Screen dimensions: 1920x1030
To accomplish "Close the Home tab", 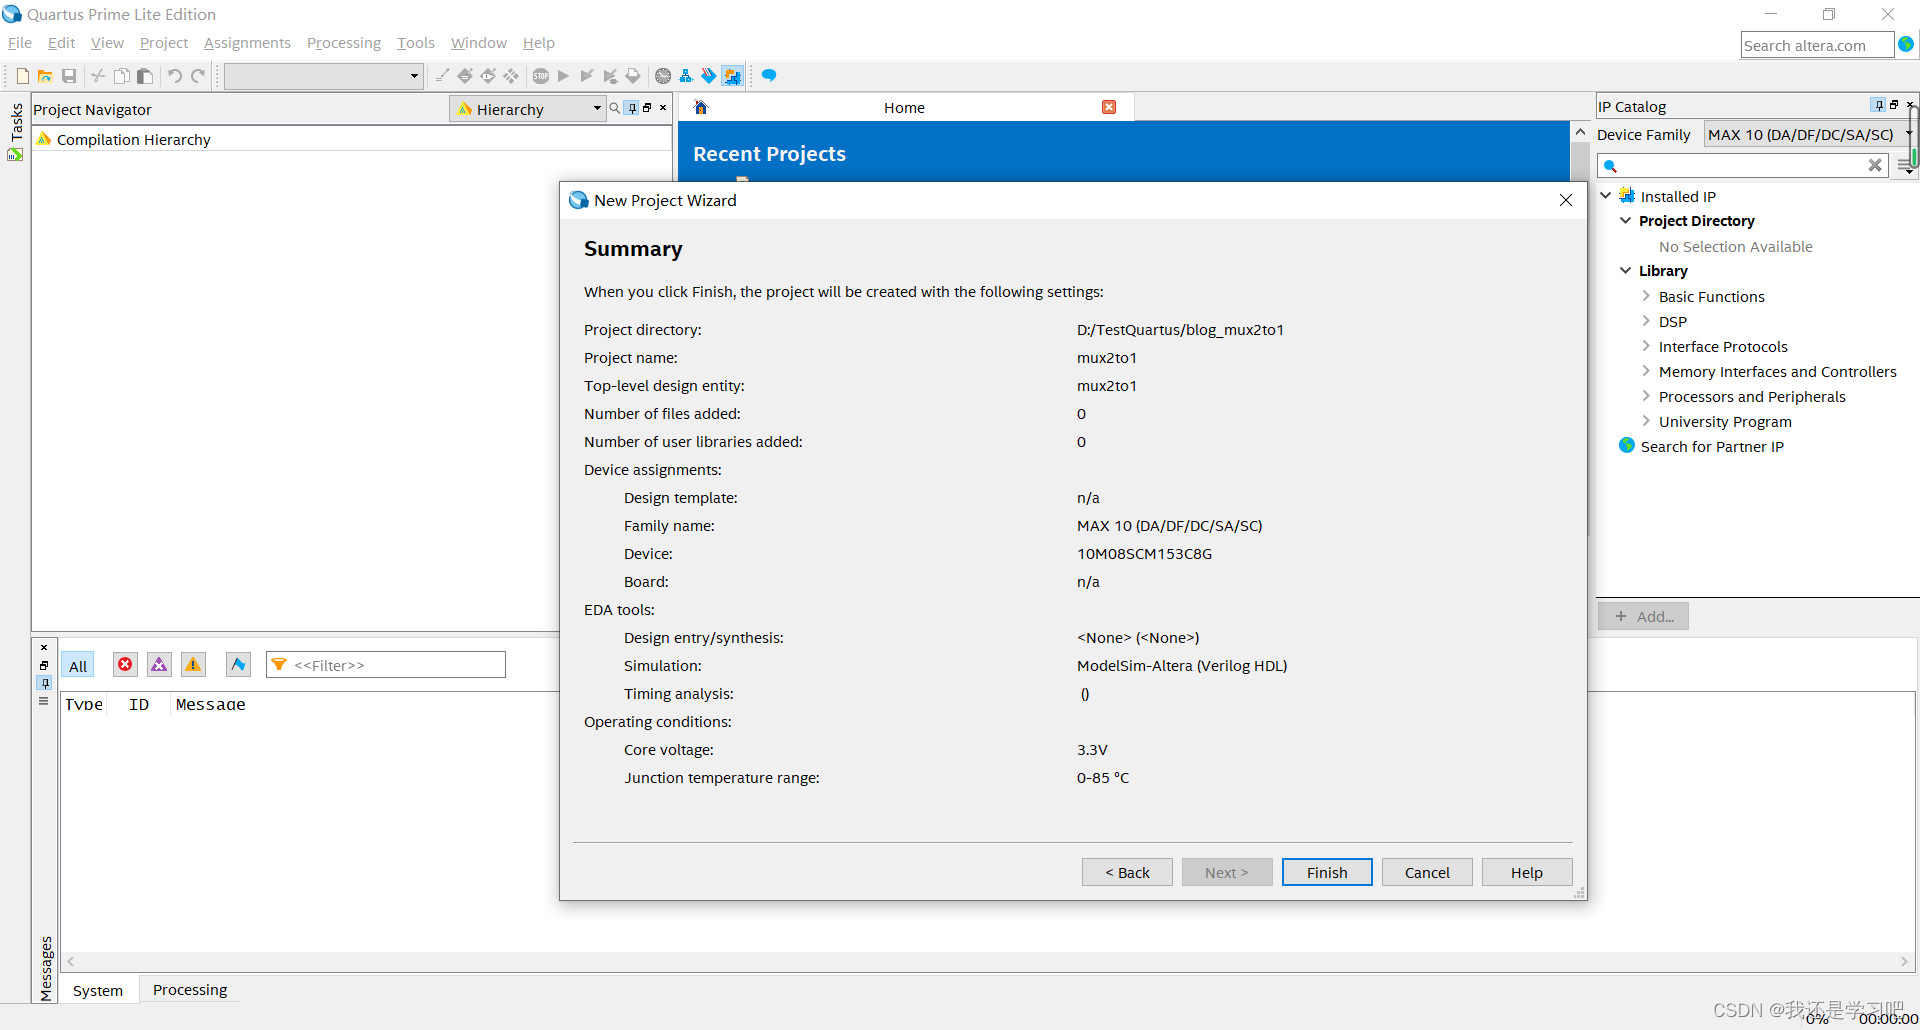I will 1109,107.
